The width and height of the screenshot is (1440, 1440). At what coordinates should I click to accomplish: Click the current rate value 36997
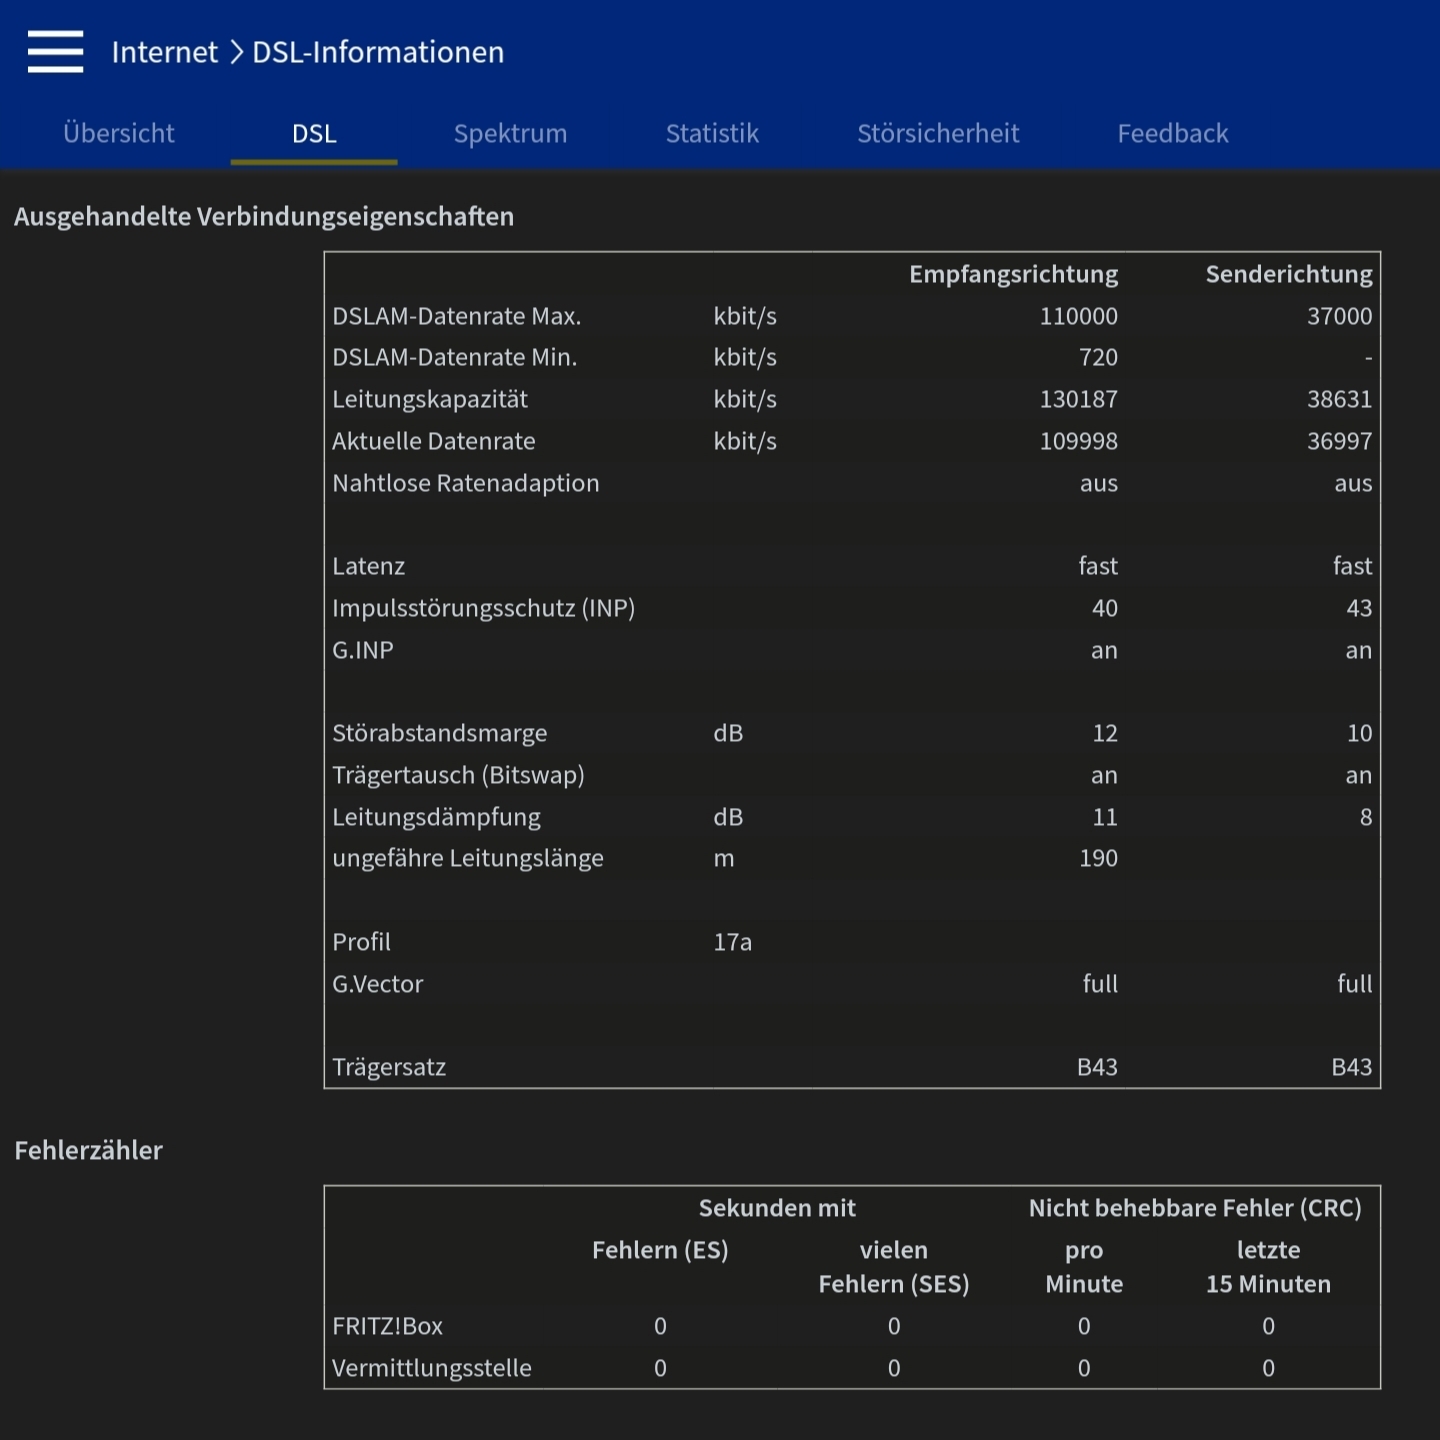tap(1340, 441)
